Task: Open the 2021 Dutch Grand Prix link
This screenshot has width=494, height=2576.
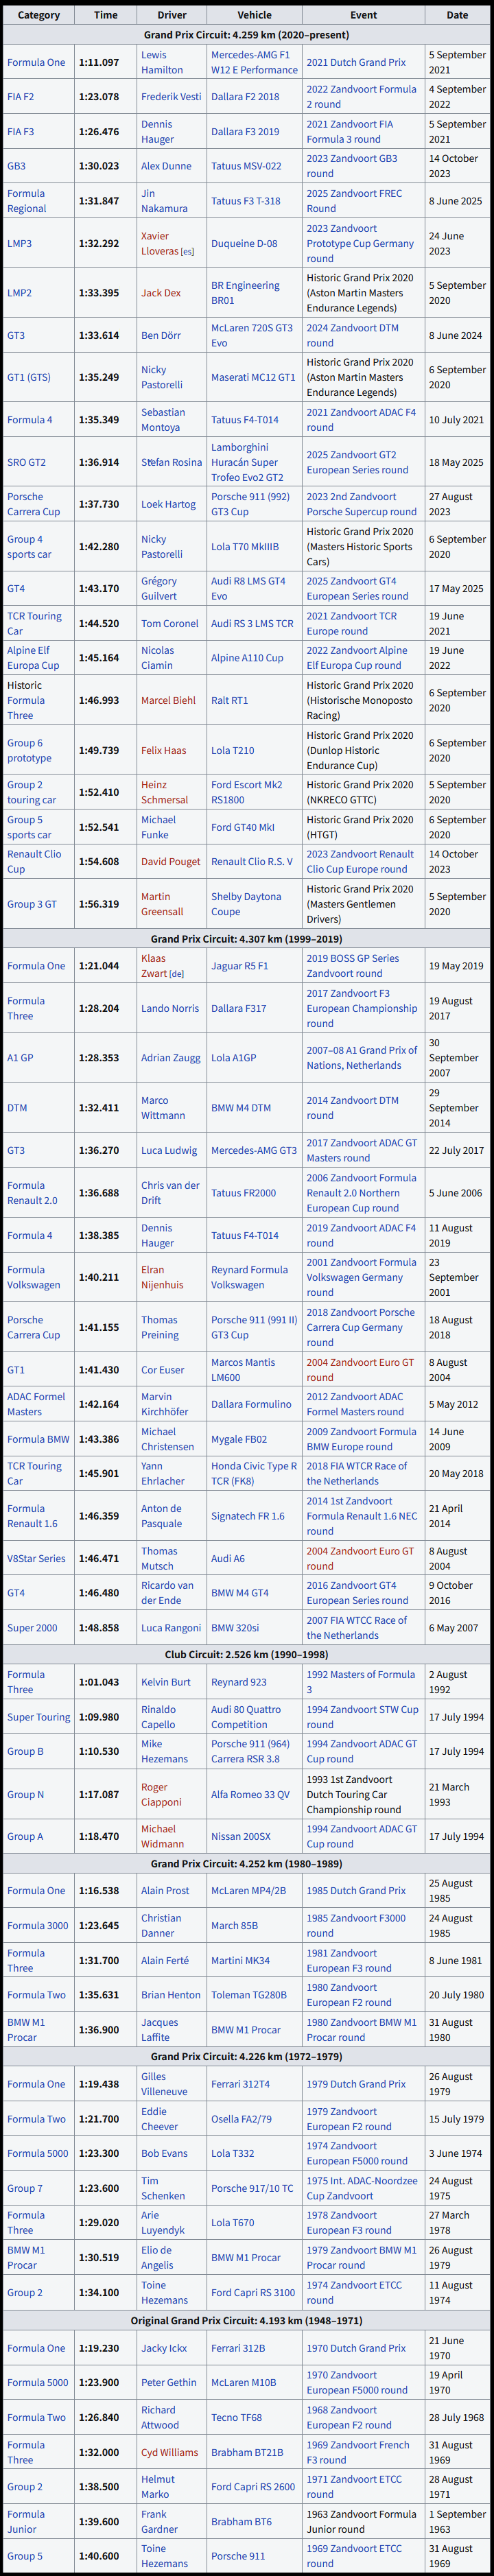Action: coord(356,62)
